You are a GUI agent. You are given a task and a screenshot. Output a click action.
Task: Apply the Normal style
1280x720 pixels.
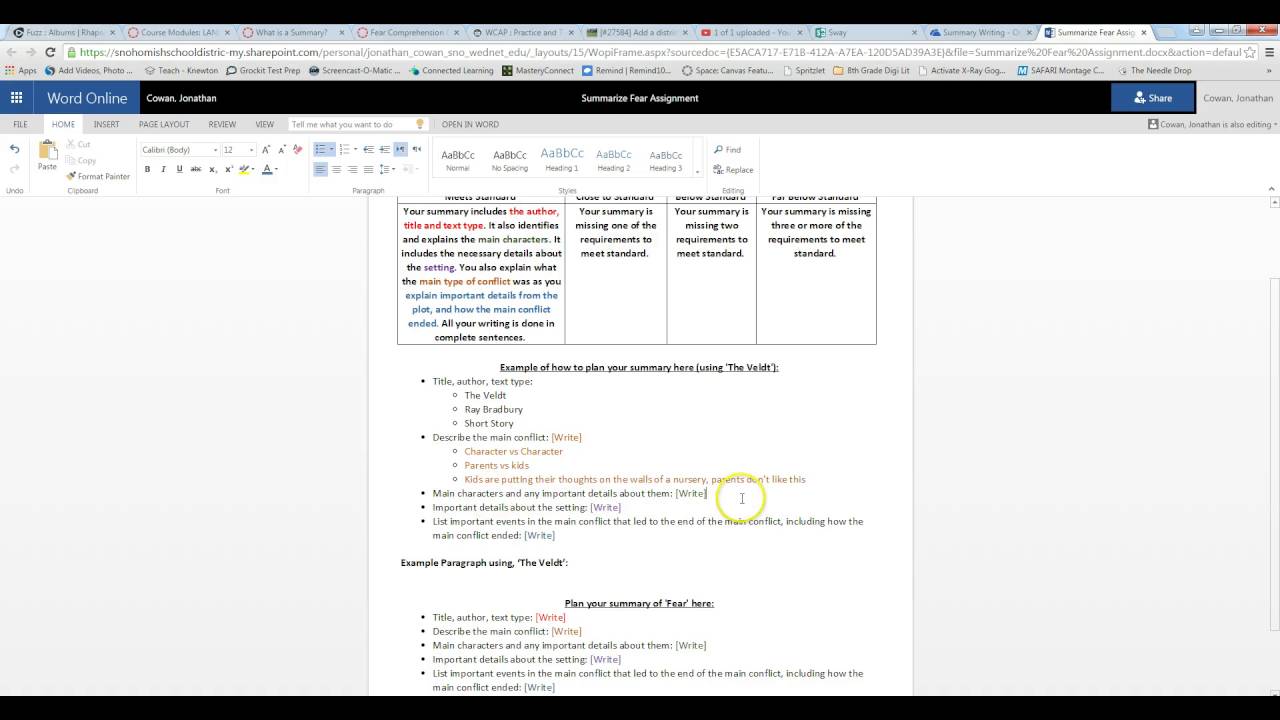point(458,159)
